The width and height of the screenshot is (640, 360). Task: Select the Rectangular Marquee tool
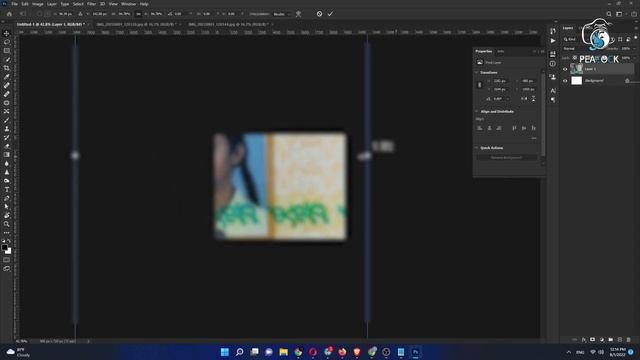[x=7, y=51]
